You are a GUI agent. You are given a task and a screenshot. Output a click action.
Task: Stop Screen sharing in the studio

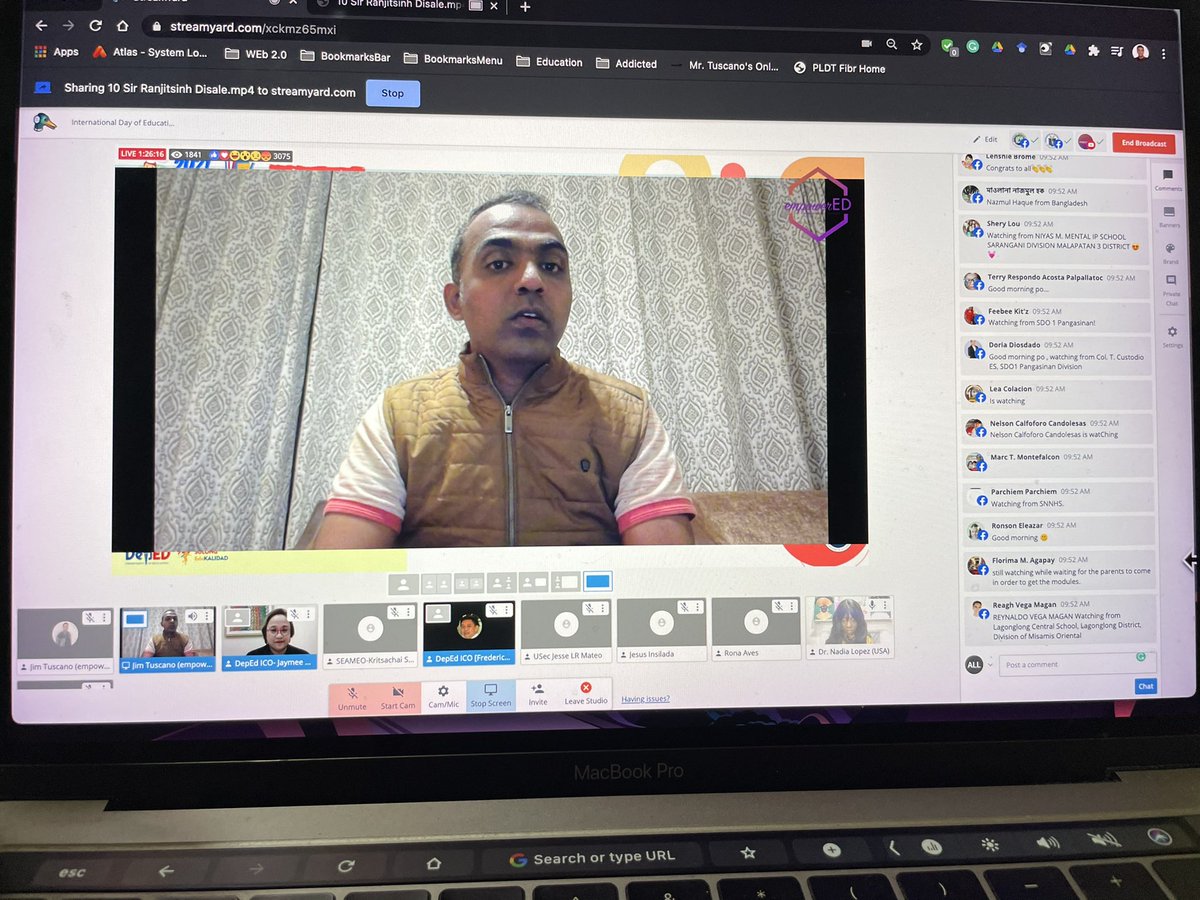pyautogui.click(x=491, y=696)
